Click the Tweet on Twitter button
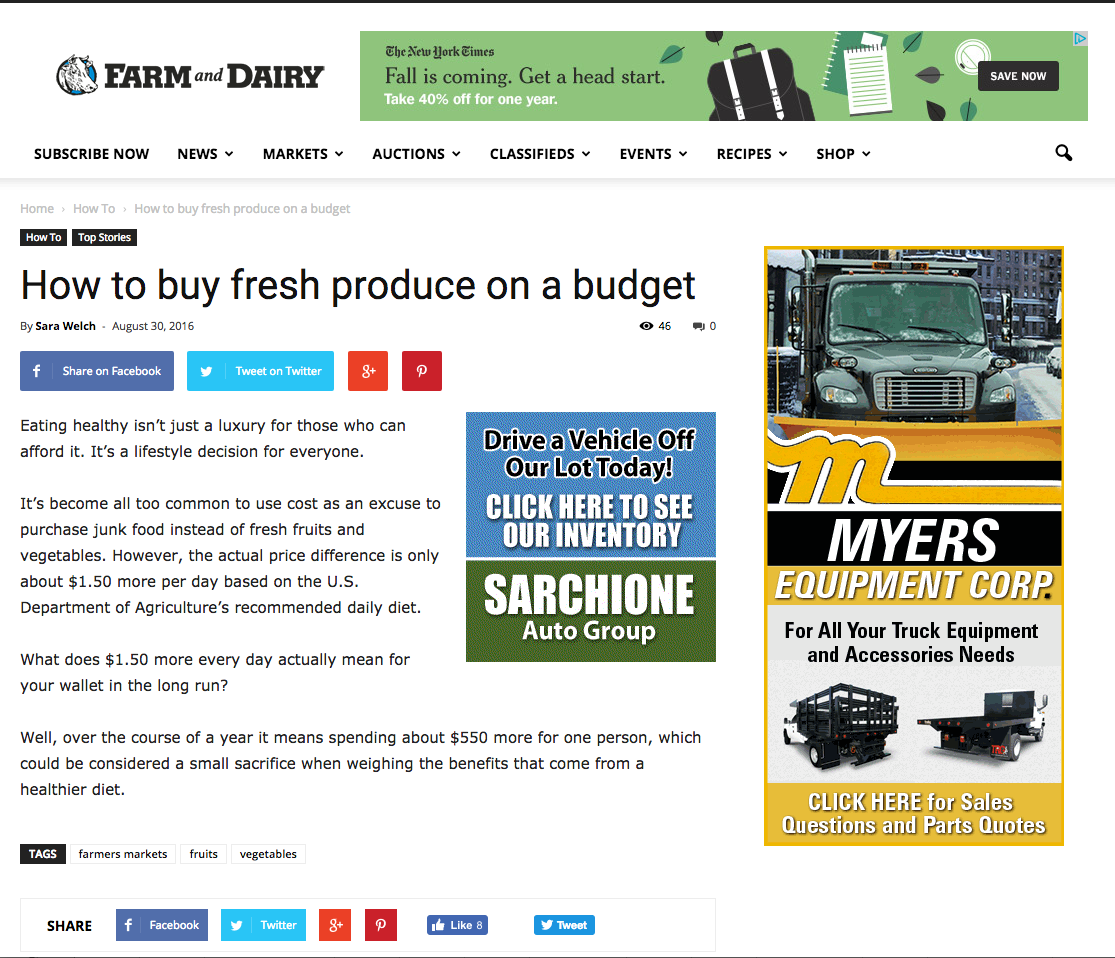The image size is (1115, 958). point(260,371)
